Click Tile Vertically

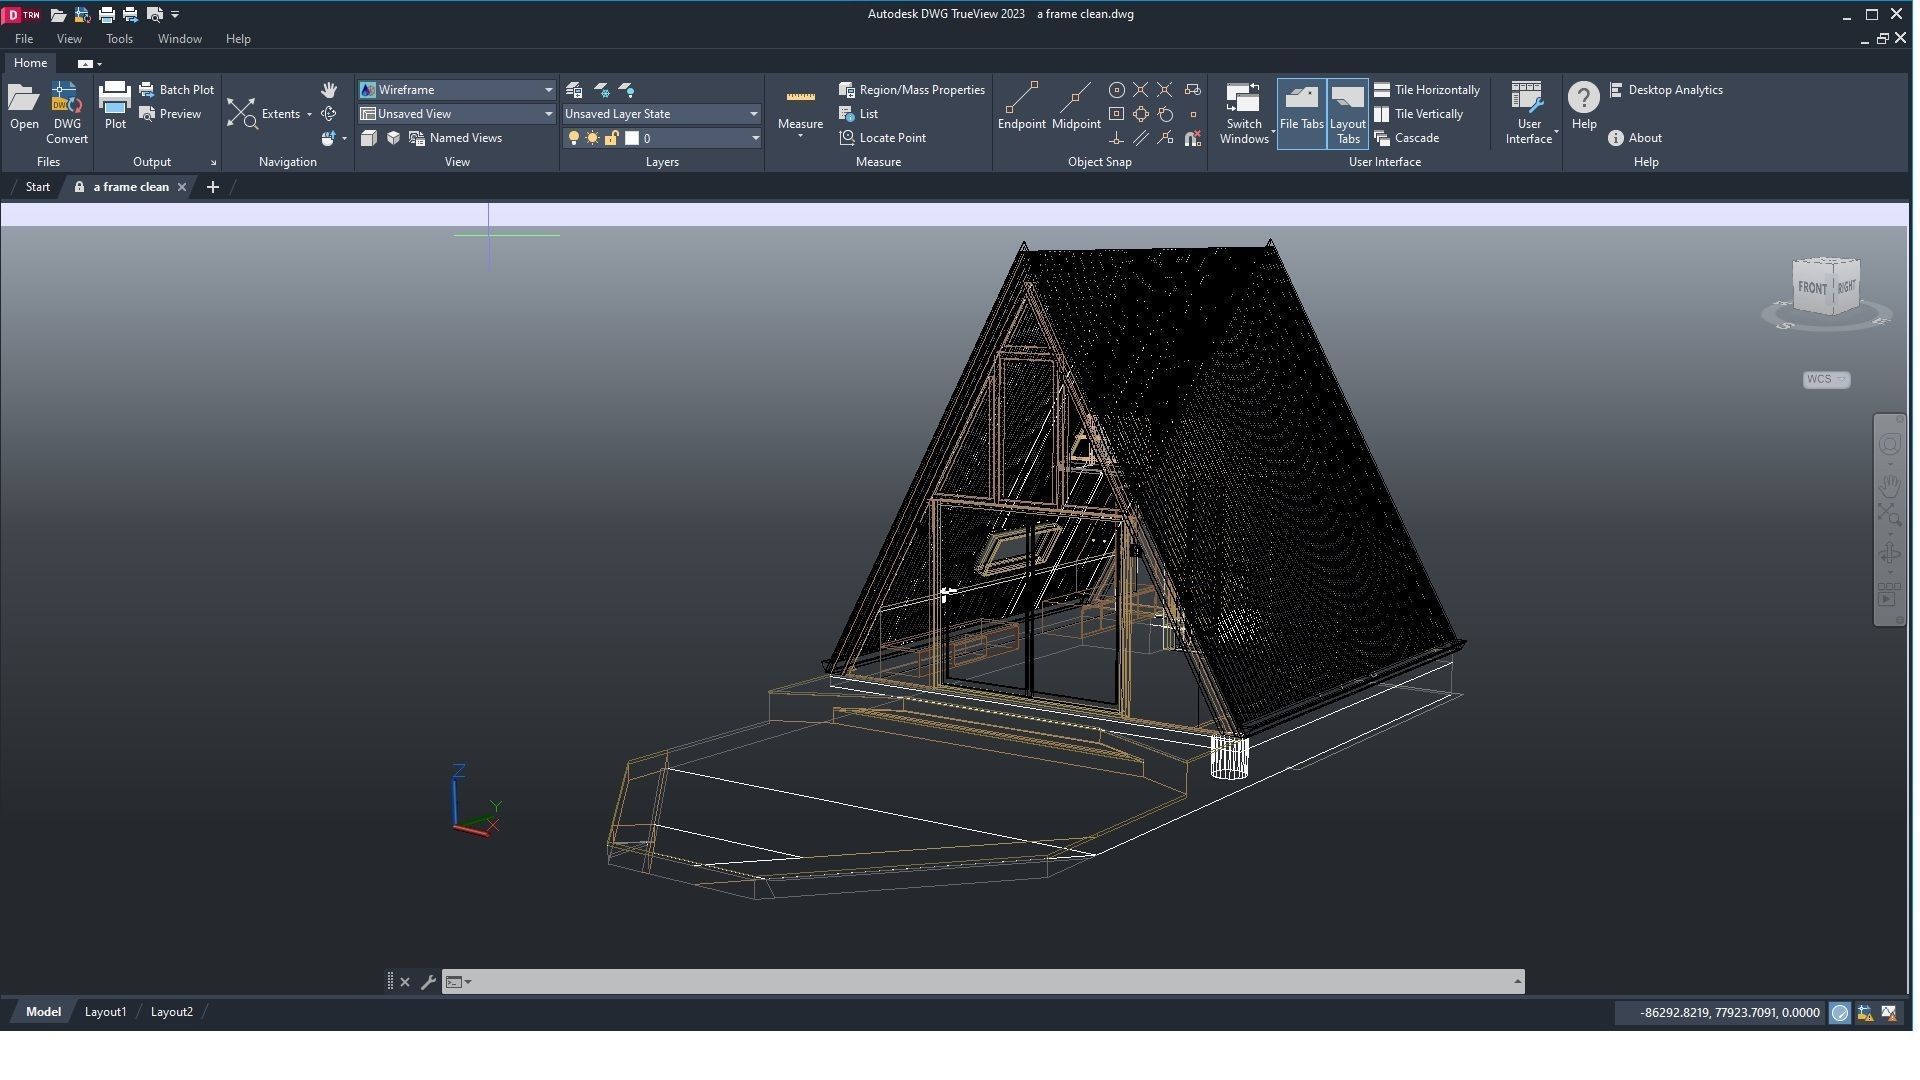tap(1419, 114)
